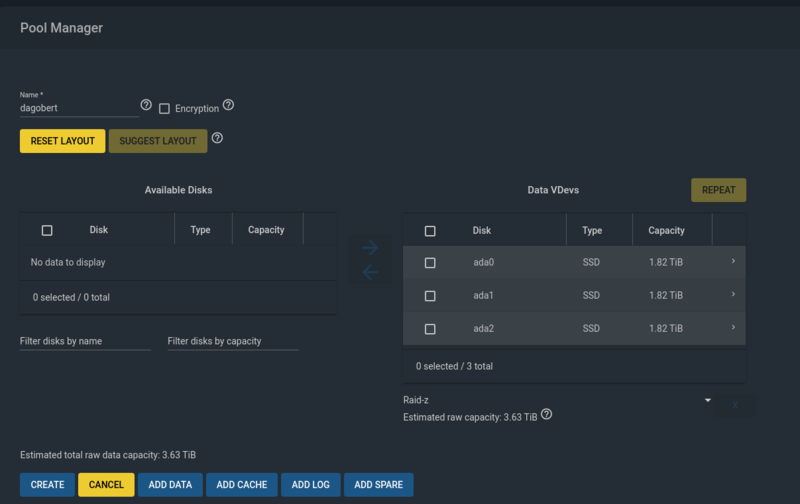
Task: Click the Create pool button
Action: [47, 485]
